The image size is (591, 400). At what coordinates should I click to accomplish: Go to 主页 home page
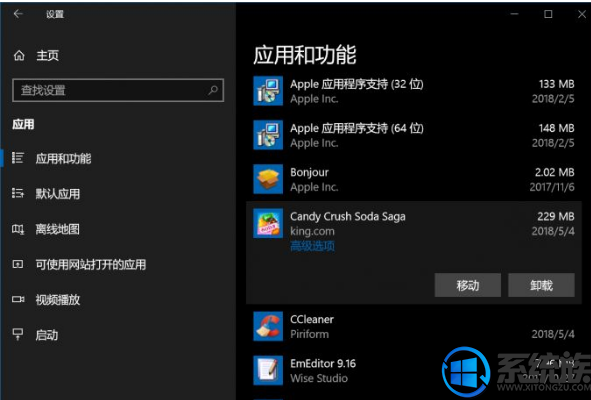(x=47, y=56)
